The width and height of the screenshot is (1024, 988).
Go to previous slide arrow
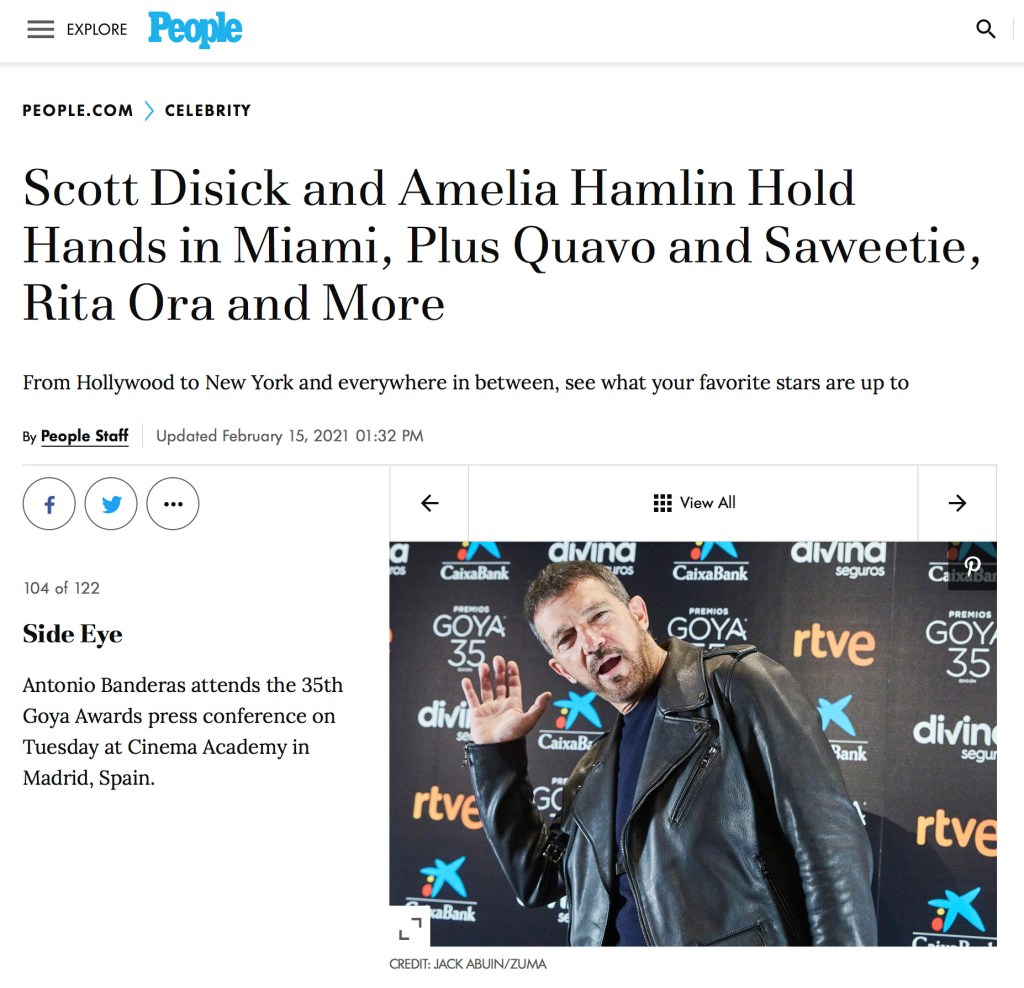[x=429, y=503]
